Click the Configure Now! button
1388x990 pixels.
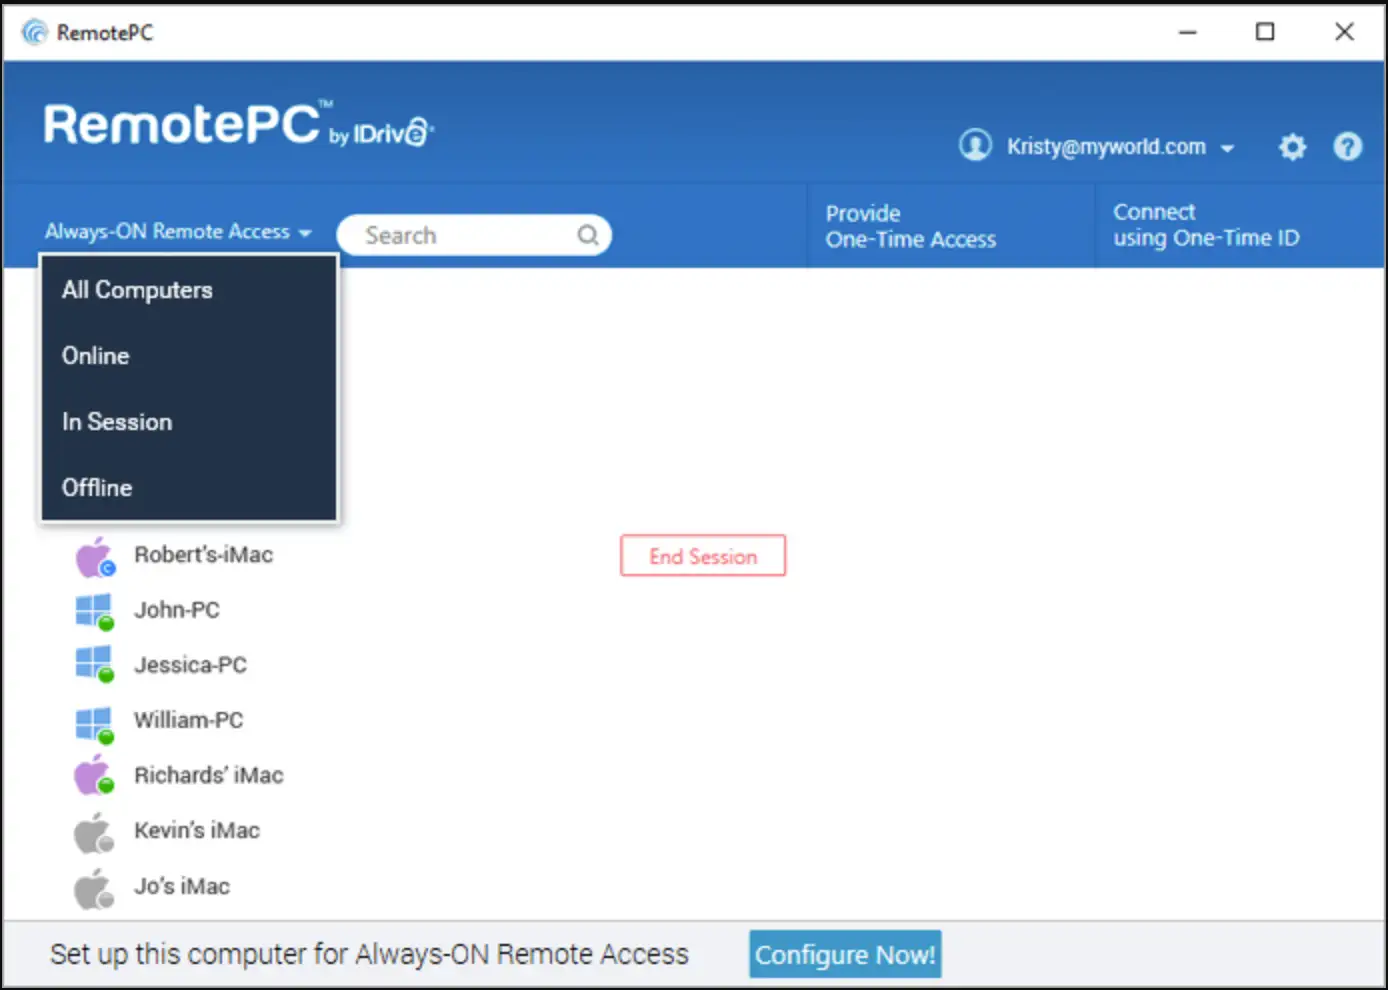tap(845, 955)
